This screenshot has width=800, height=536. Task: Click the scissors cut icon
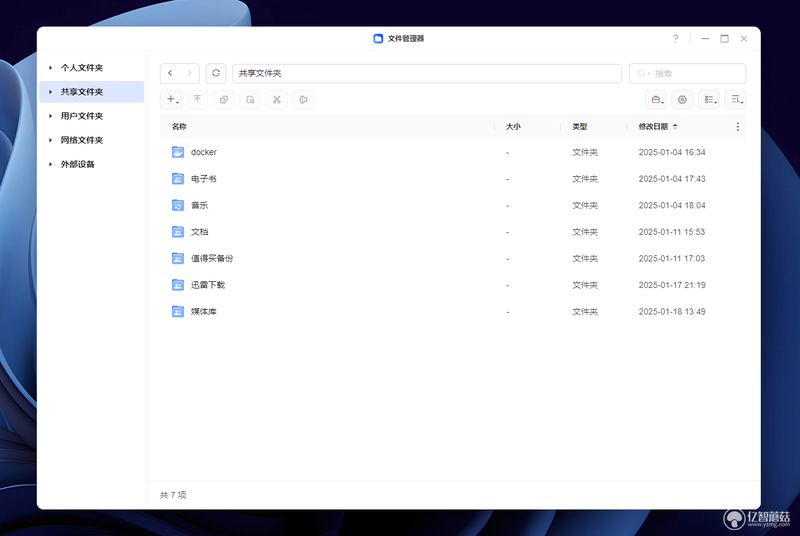click(x=277, y=99)
